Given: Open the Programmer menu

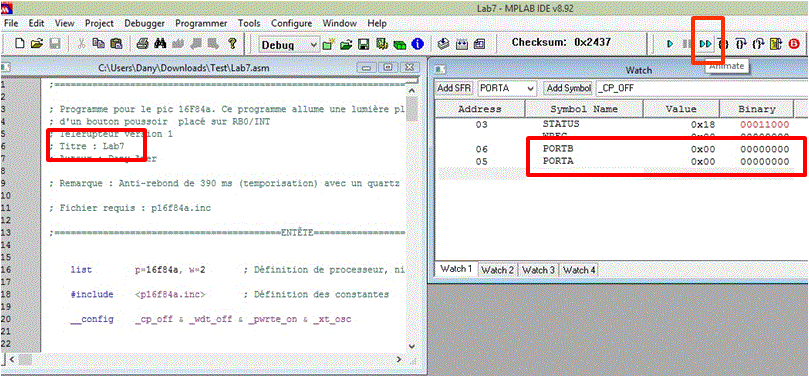Looking at the screenshot, I should click(x=201, y=23).
